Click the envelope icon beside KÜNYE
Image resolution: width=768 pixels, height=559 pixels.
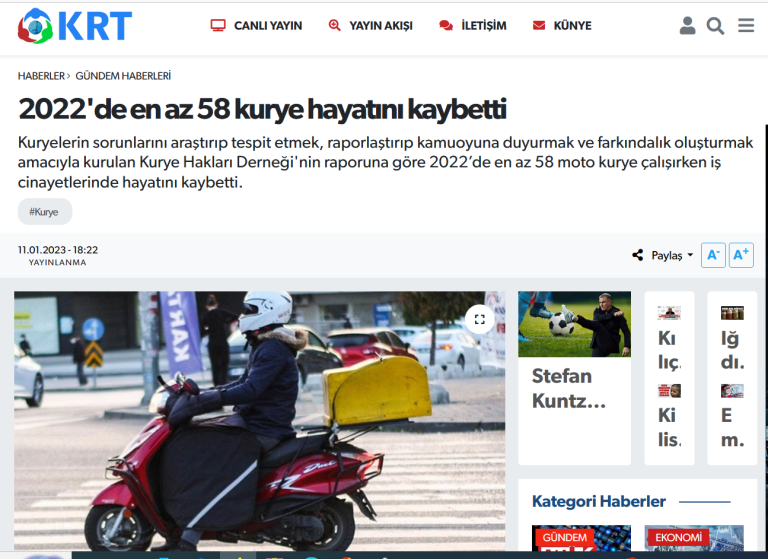(539, 25)
